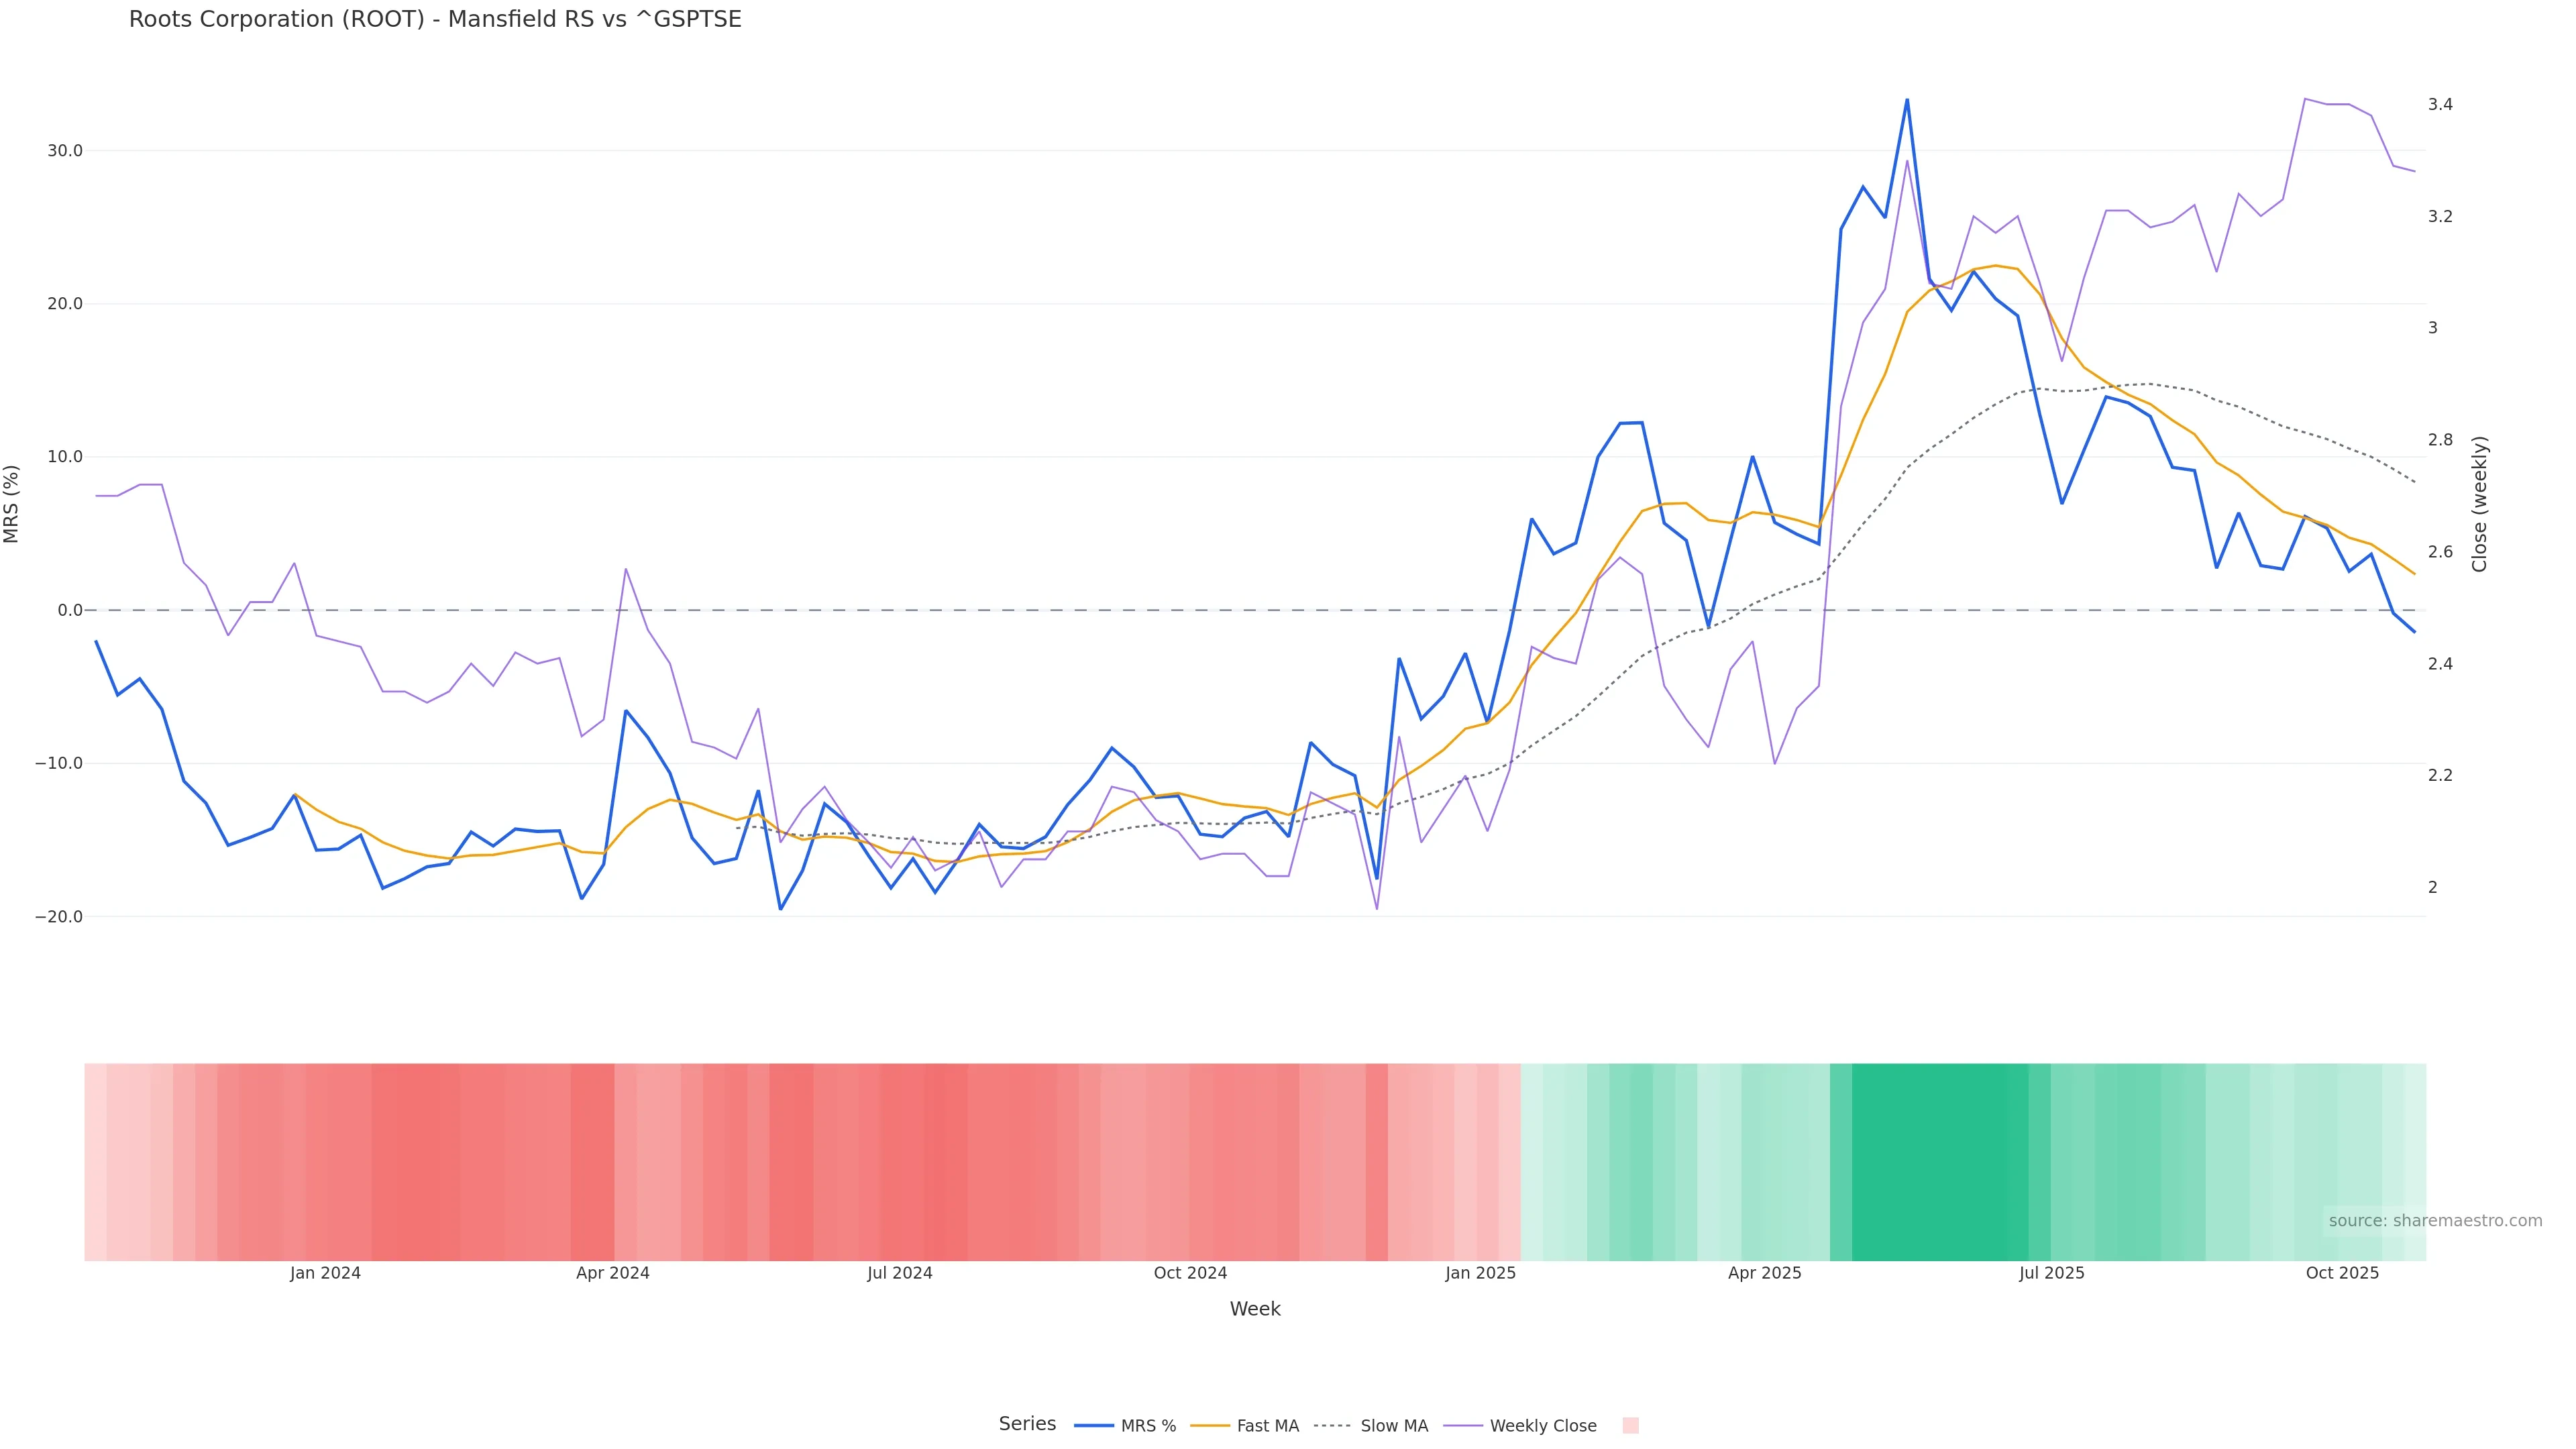Select the Oct 2025 axis tick label
Screen dimensions: 2576x1449
(x=2343, y=1273)
